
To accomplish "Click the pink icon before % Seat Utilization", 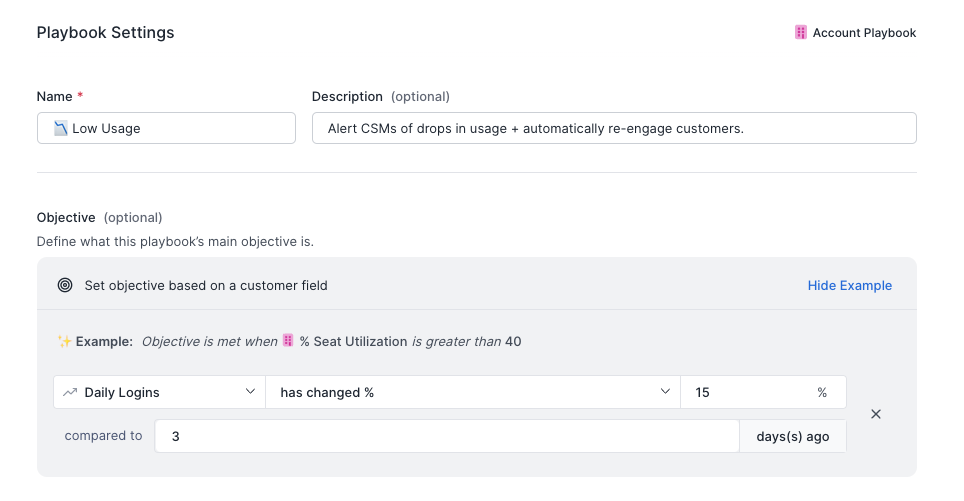I will coord(288,341).
